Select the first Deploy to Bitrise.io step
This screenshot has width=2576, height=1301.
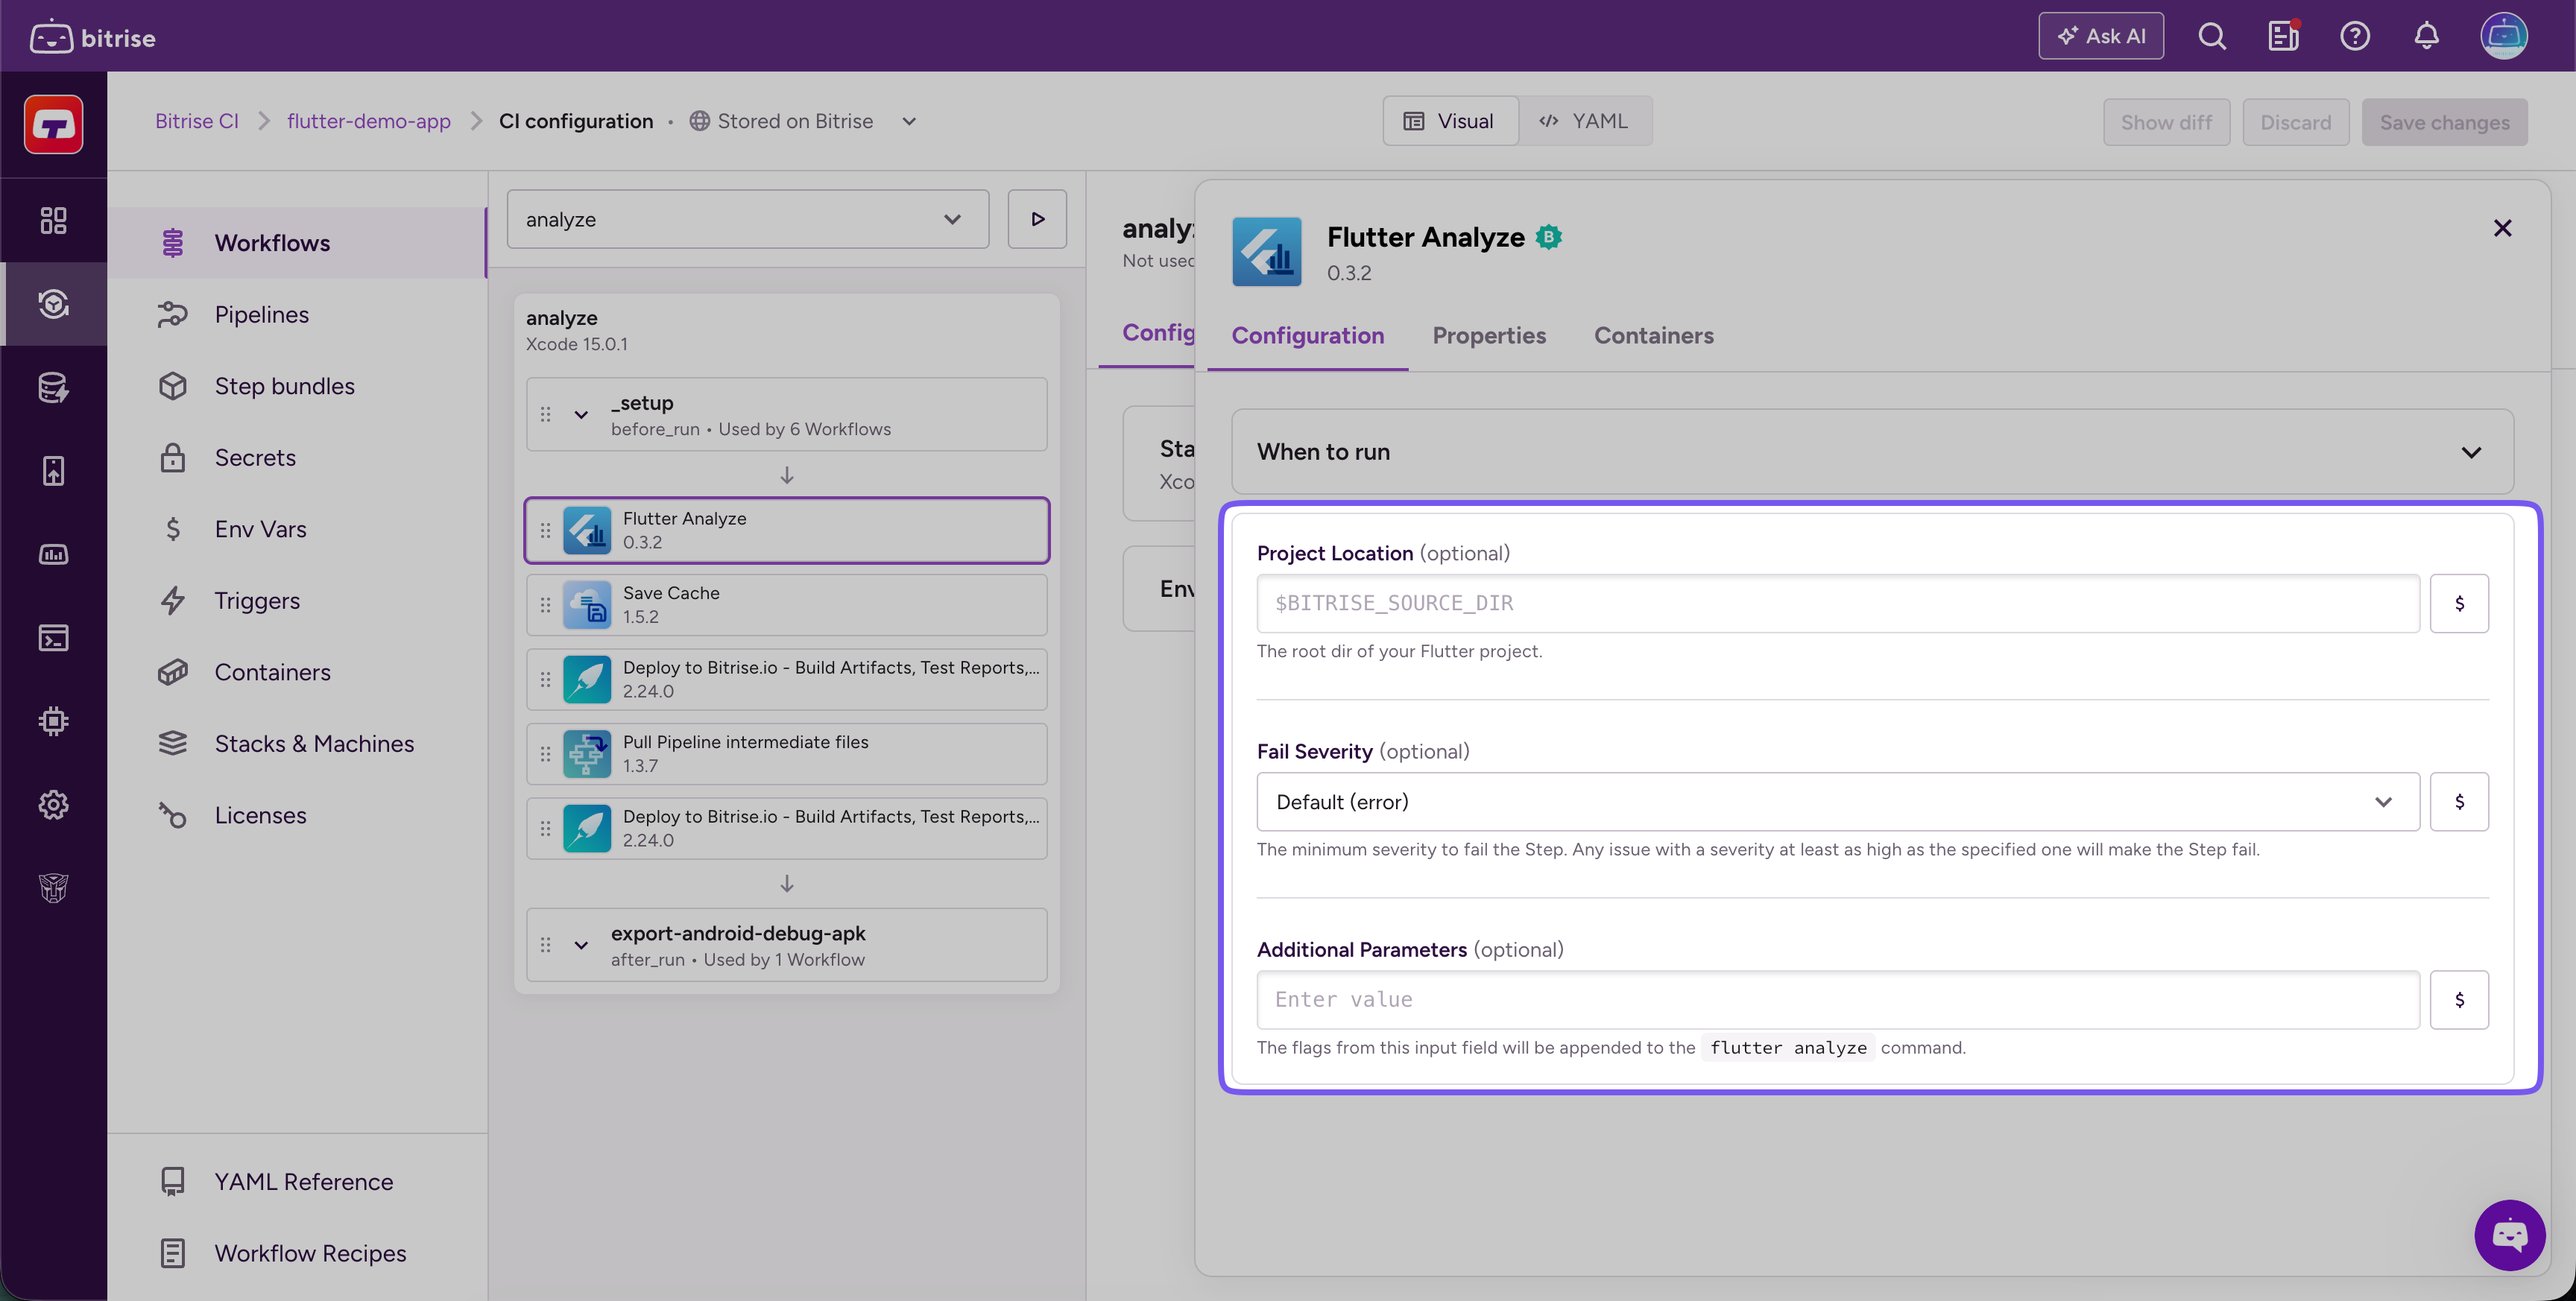pyautogui.click(x=787, y=679)
